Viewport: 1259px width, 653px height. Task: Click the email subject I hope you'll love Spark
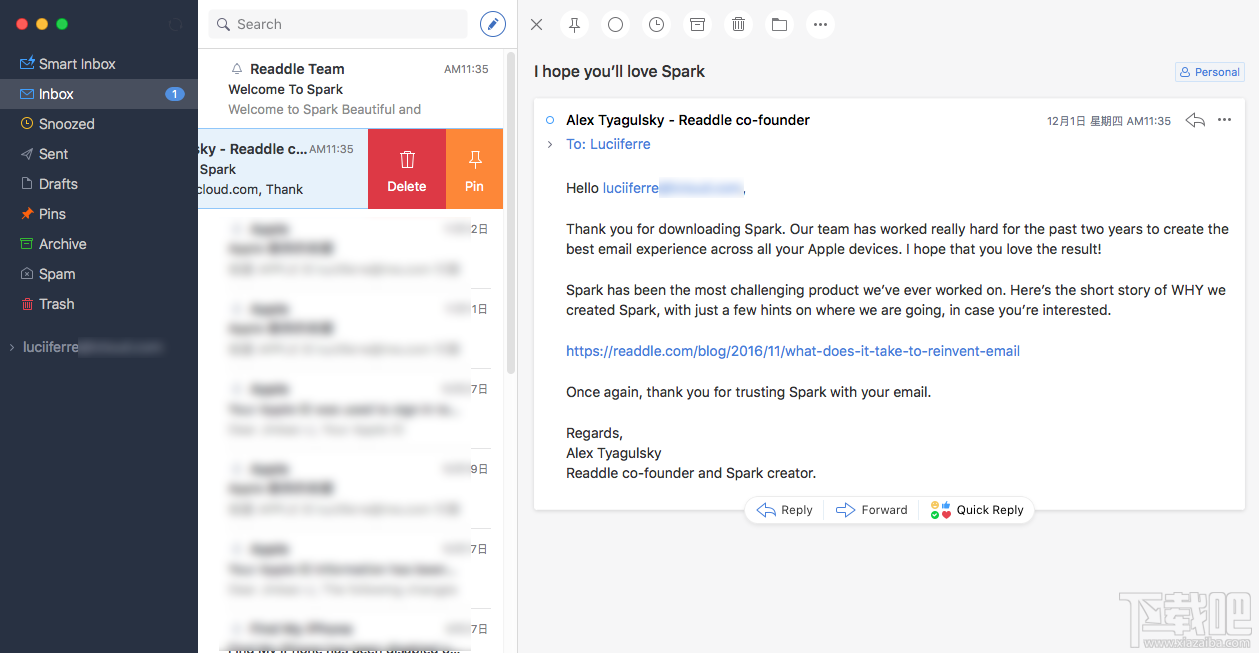tap(619, 72)
